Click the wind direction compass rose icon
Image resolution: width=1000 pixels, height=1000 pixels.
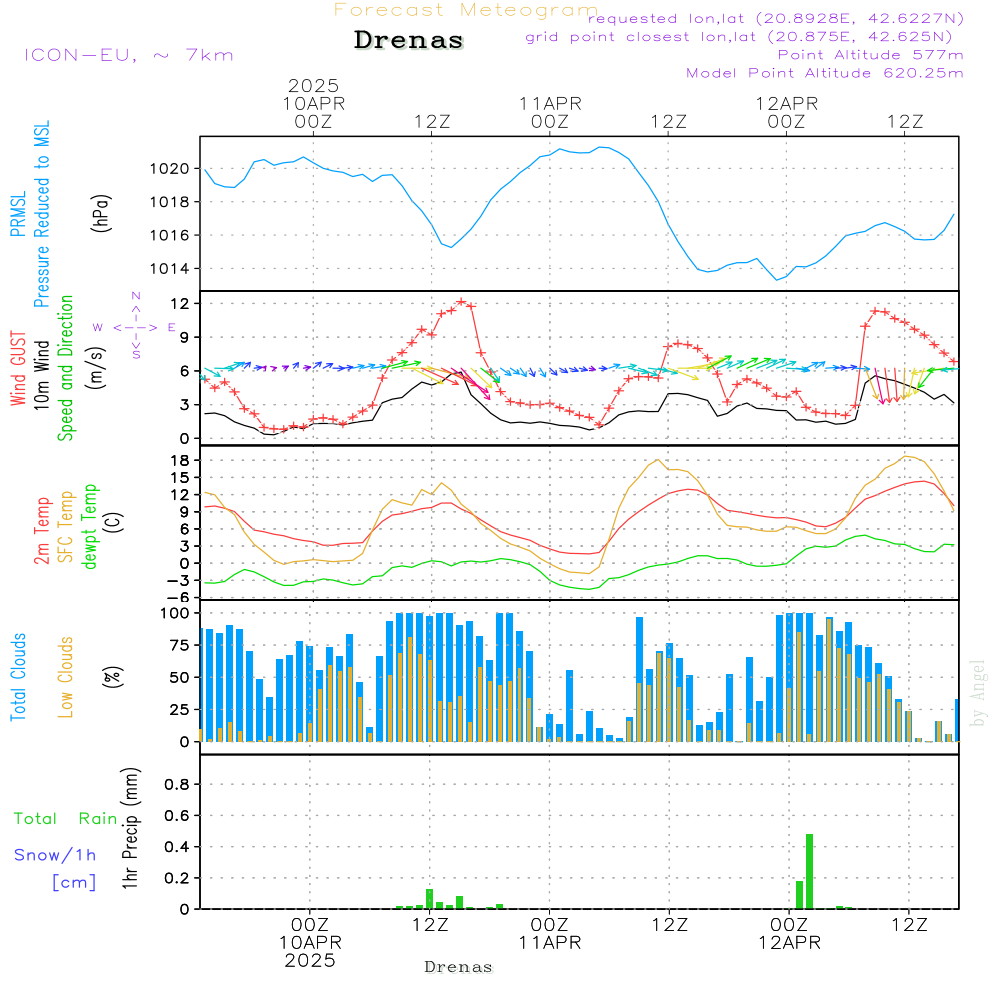(x=136, y=327)
